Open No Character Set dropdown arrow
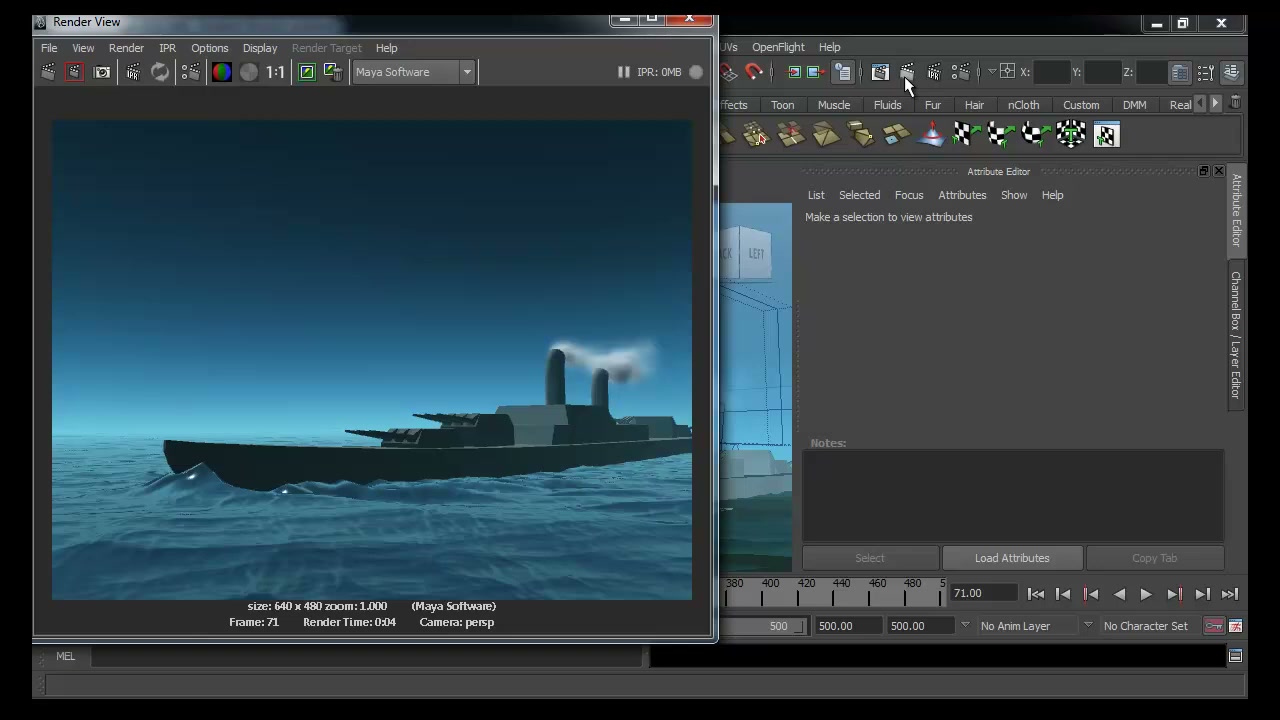 pos(1088,626)
